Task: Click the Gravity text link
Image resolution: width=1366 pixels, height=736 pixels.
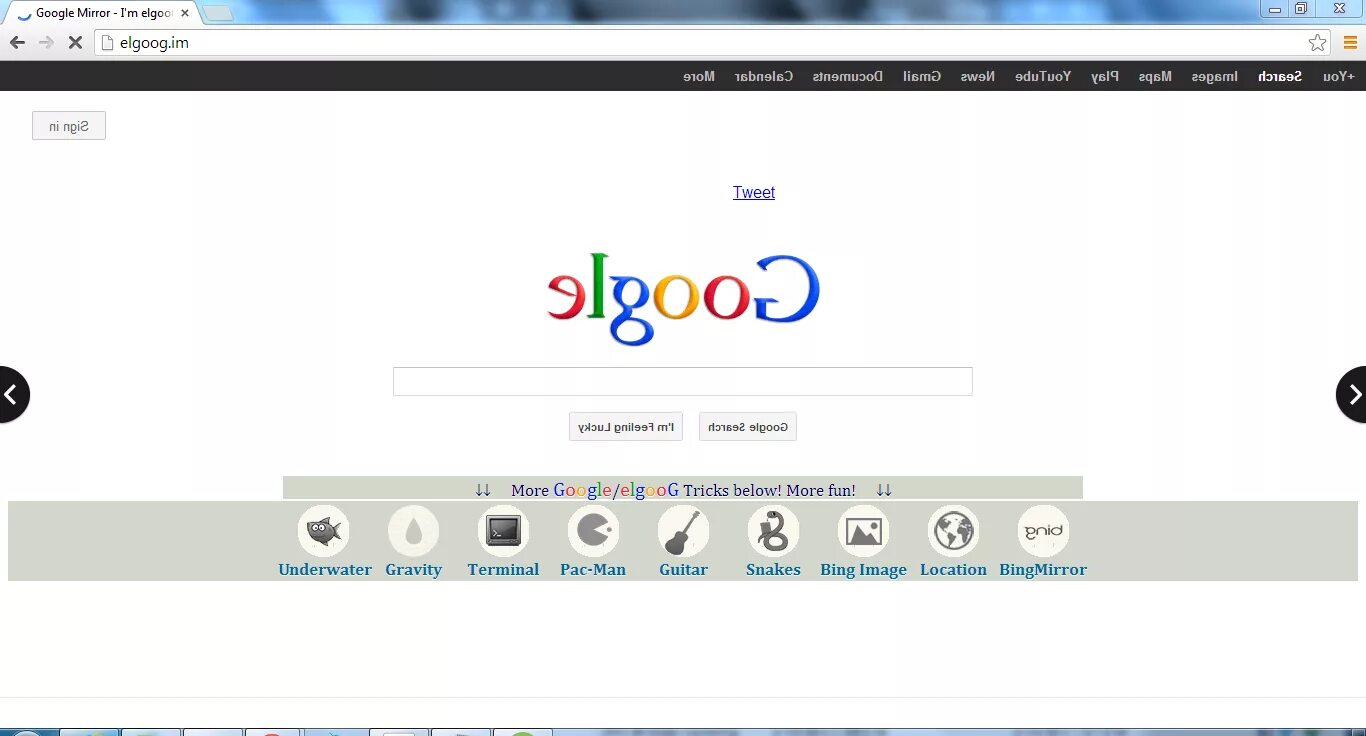Action: click(x=413, y=570)
